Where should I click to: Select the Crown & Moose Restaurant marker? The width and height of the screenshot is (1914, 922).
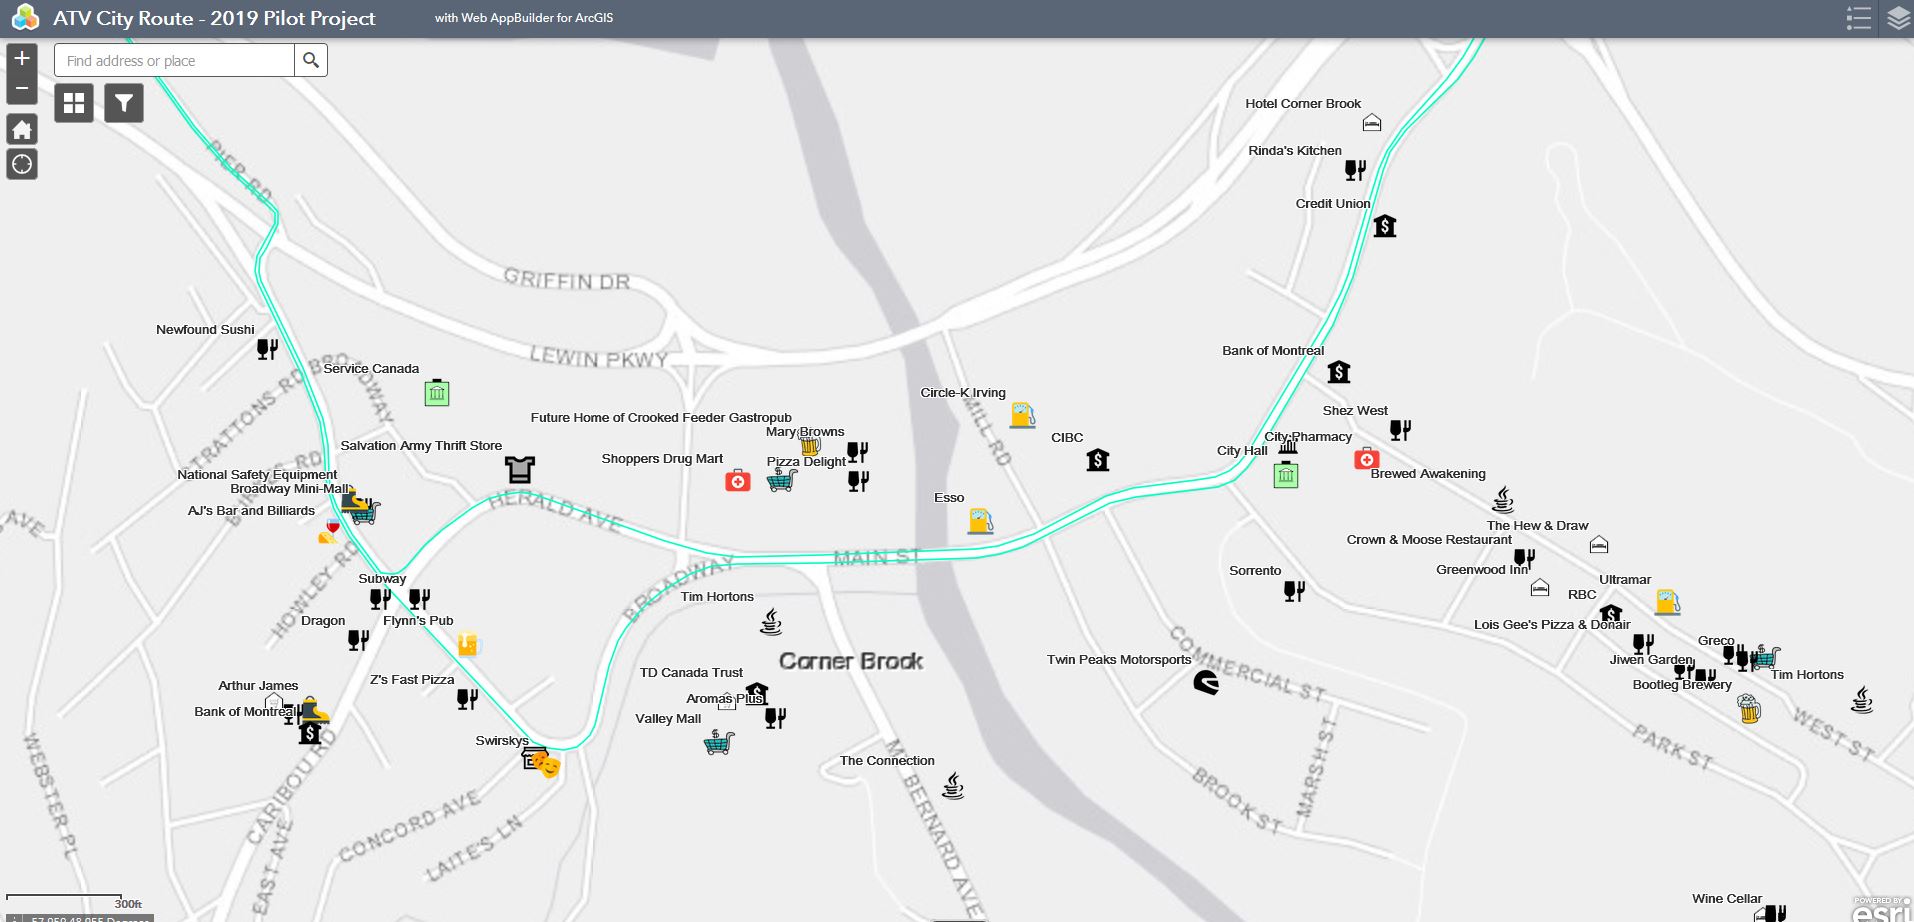pyautogui.click(x=1524, y=558)
